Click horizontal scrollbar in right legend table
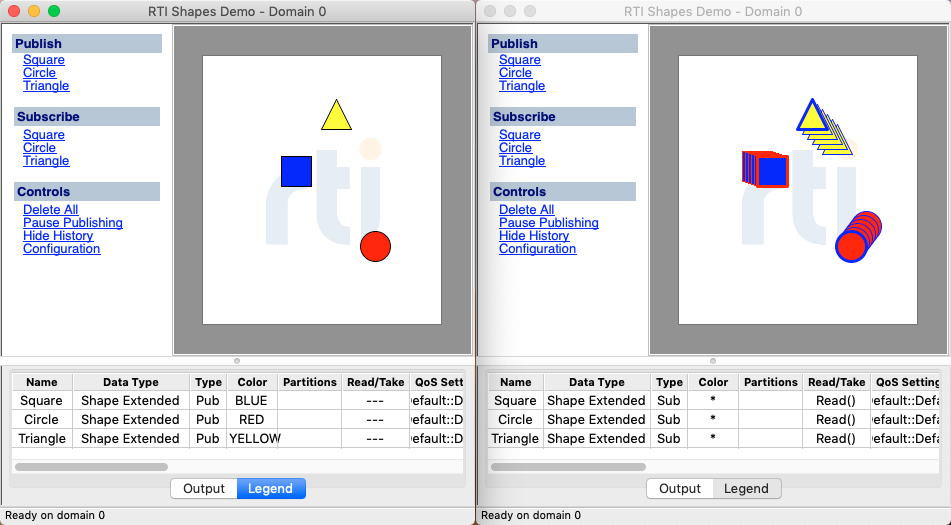The width and height of the screenshot is (951, 525). pyautogui.click(x=568, y=467)
